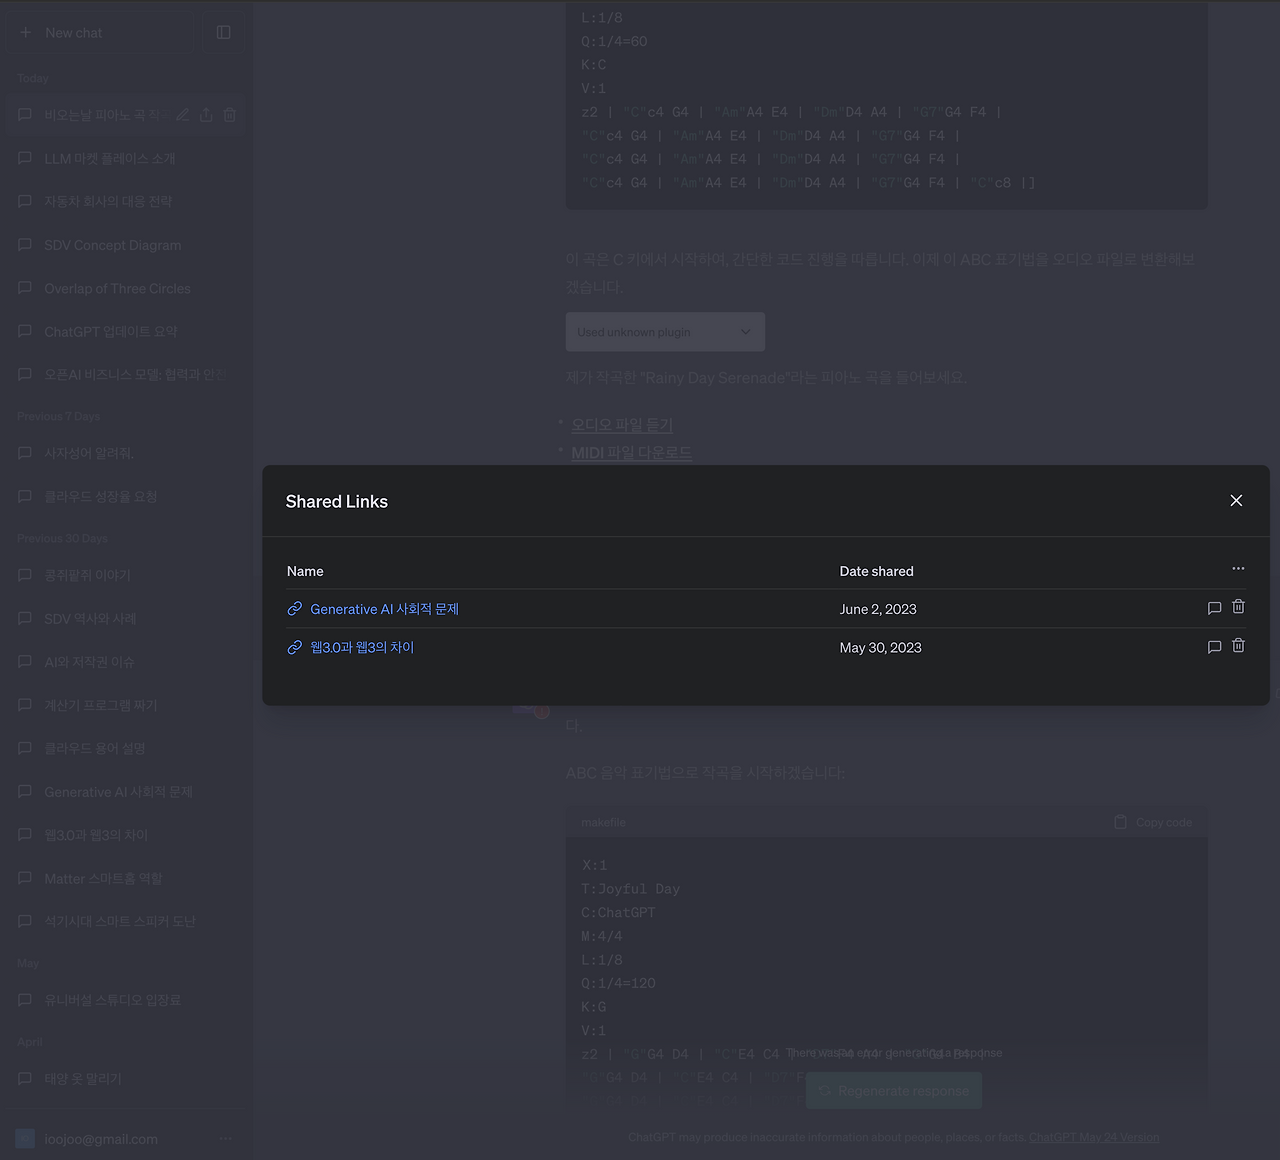Image resolution: width=1280 pixels, height=1160 pixels.
Task: Open 웹3.0과 웹3의 차이 chat in the sidebar
Action: (124, 835)
